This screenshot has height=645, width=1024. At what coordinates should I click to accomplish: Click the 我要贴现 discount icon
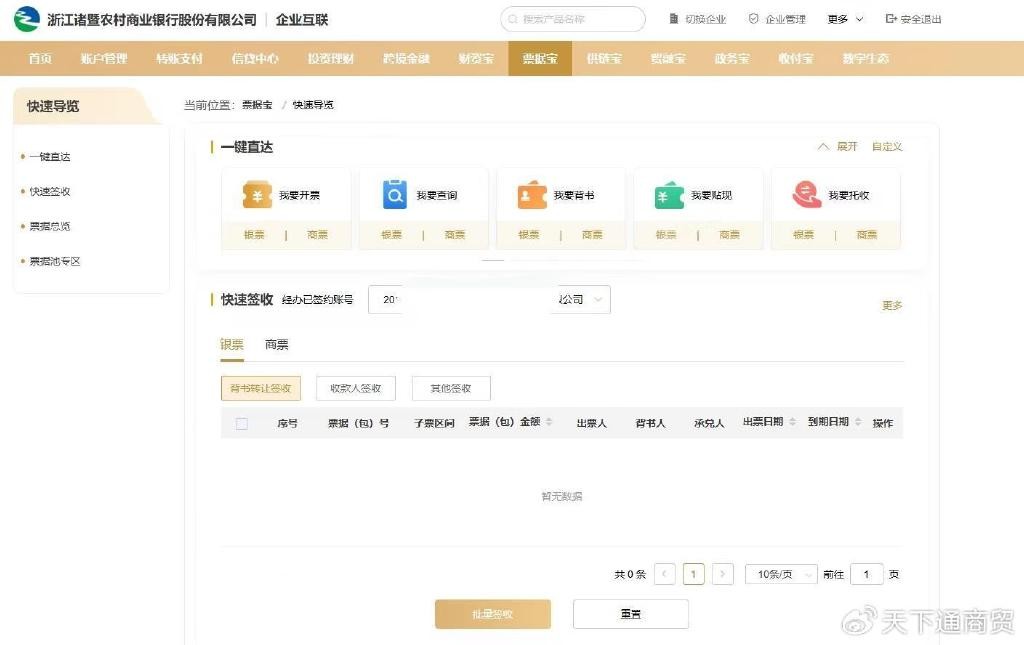click(x=669, y=195)
